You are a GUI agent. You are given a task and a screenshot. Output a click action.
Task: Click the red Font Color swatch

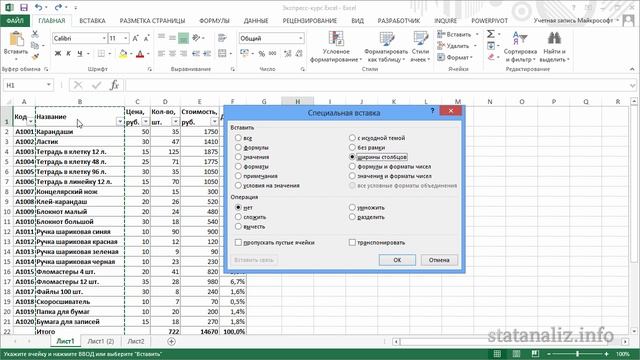coord(140,53)
